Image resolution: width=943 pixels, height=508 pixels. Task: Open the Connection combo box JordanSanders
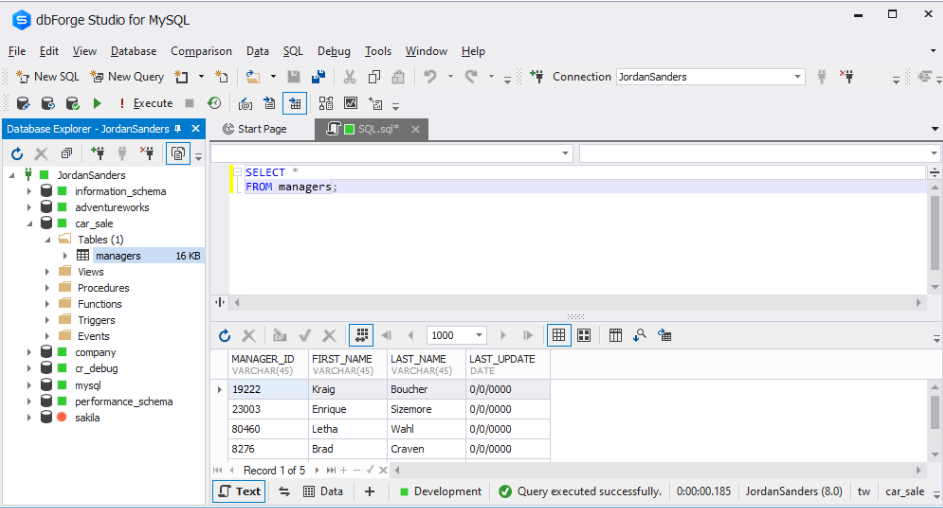tap(710, 77)
